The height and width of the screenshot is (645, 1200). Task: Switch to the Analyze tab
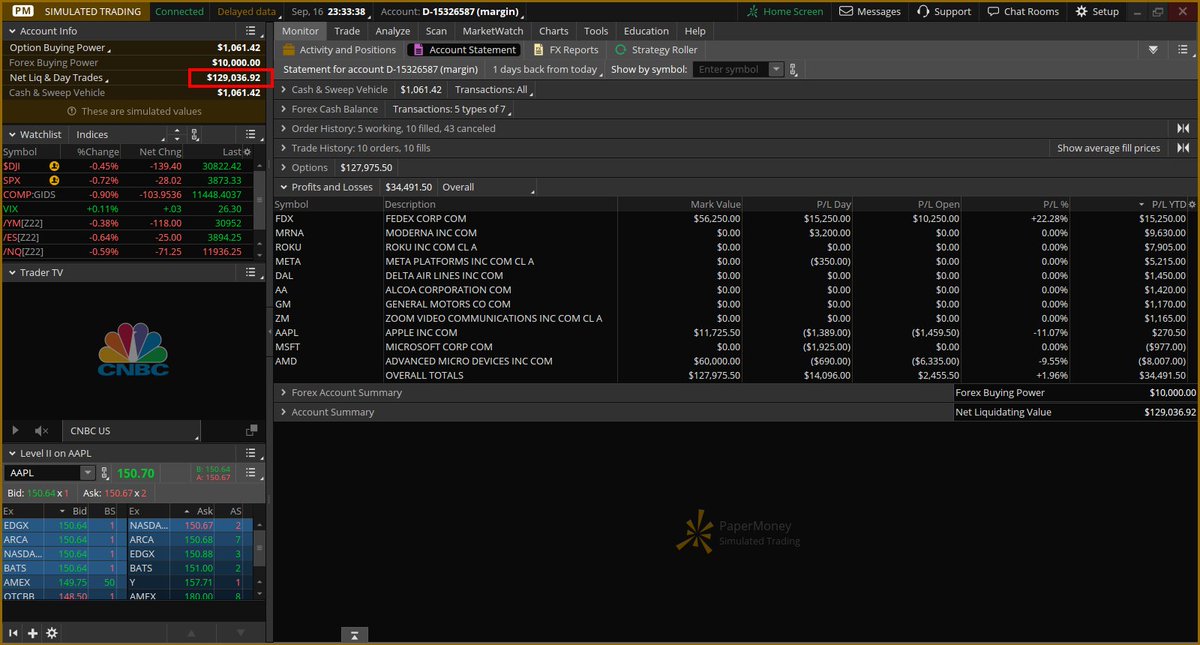(393, 31)
